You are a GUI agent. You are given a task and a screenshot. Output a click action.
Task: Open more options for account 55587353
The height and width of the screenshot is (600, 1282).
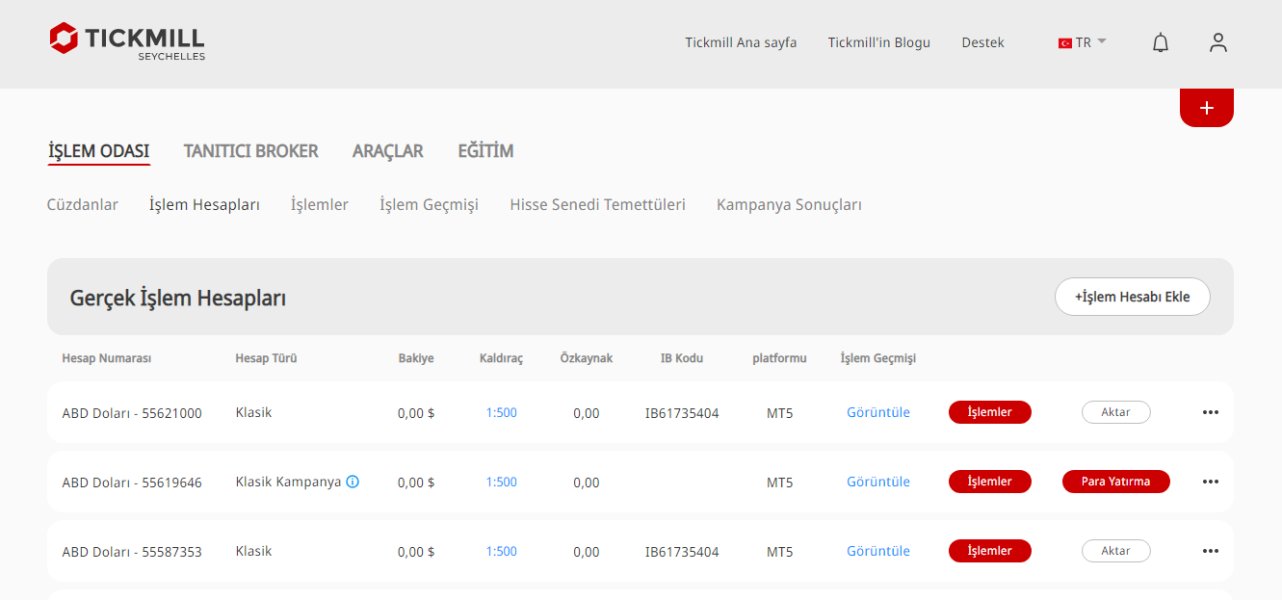click(1210, 551)
